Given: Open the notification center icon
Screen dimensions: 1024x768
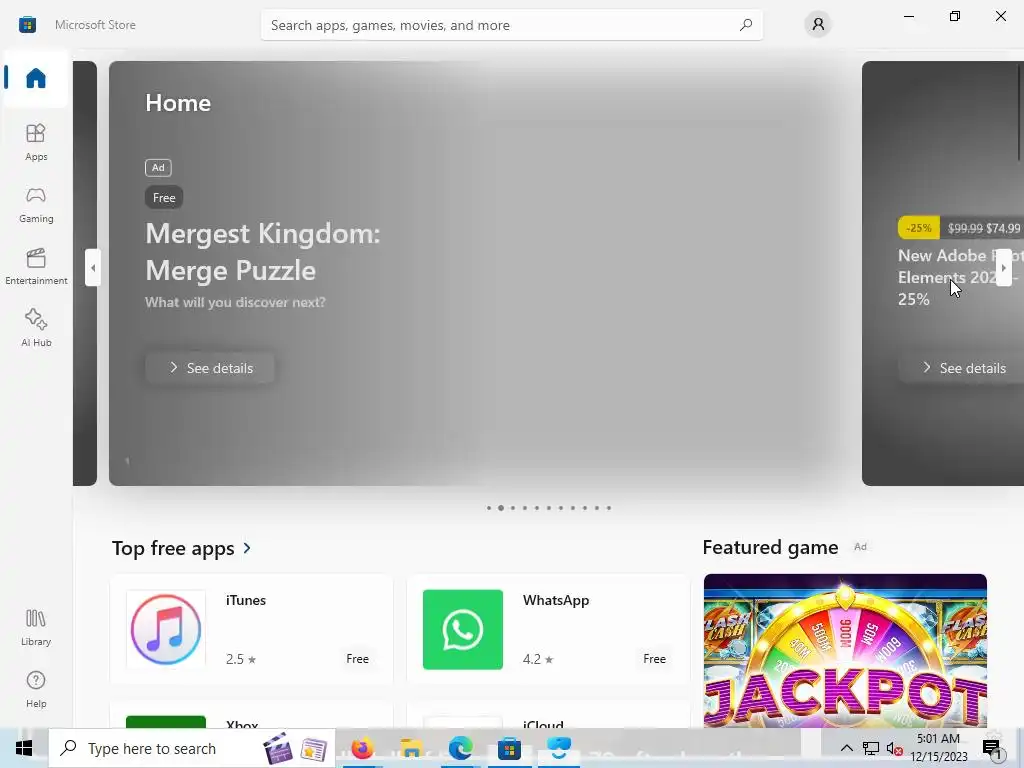Looking at the screenshot, I should 992,748.
